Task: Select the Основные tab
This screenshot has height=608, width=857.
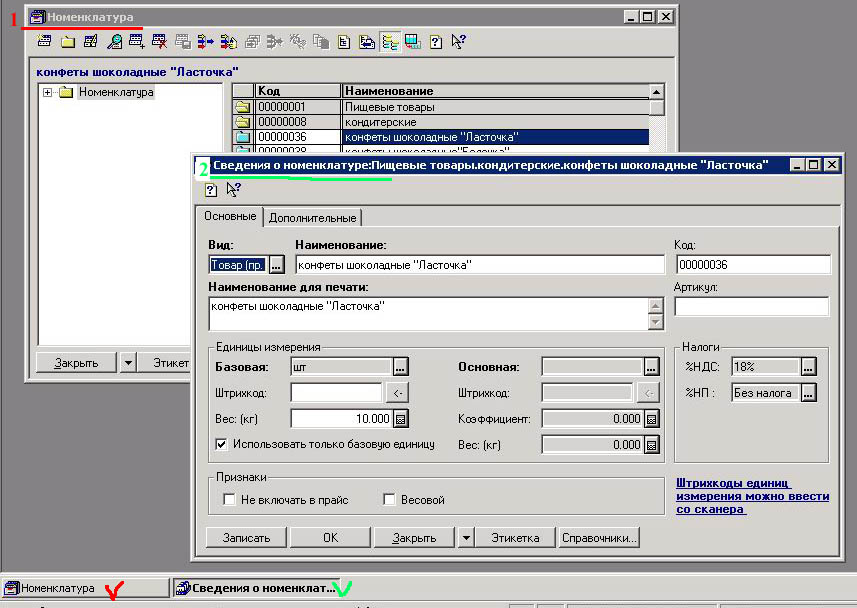Action: coord(231,216)
